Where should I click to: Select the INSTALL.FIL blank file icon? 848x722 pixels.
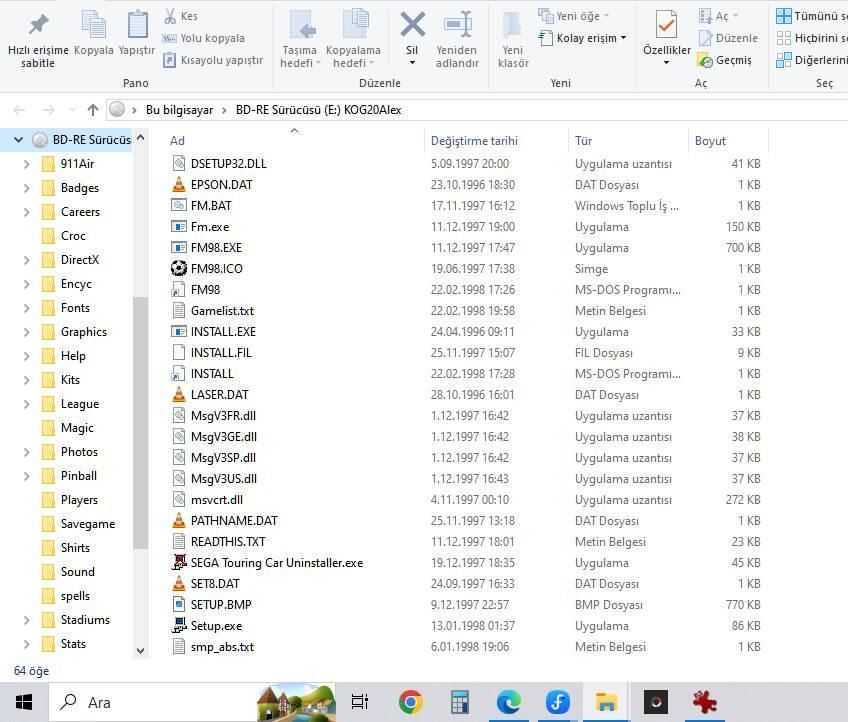(x=178, y=353)
